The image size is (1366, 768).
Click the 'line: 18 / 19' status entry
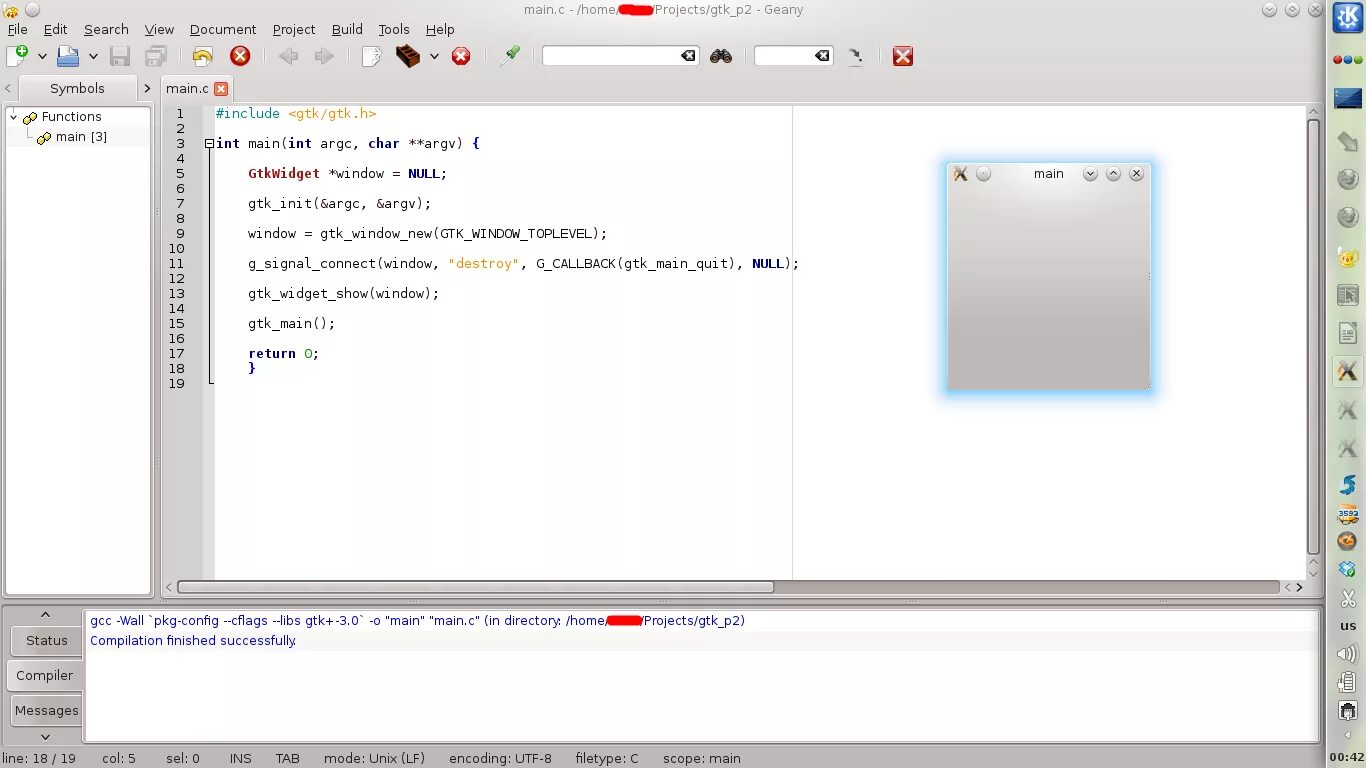pos(39,758)
